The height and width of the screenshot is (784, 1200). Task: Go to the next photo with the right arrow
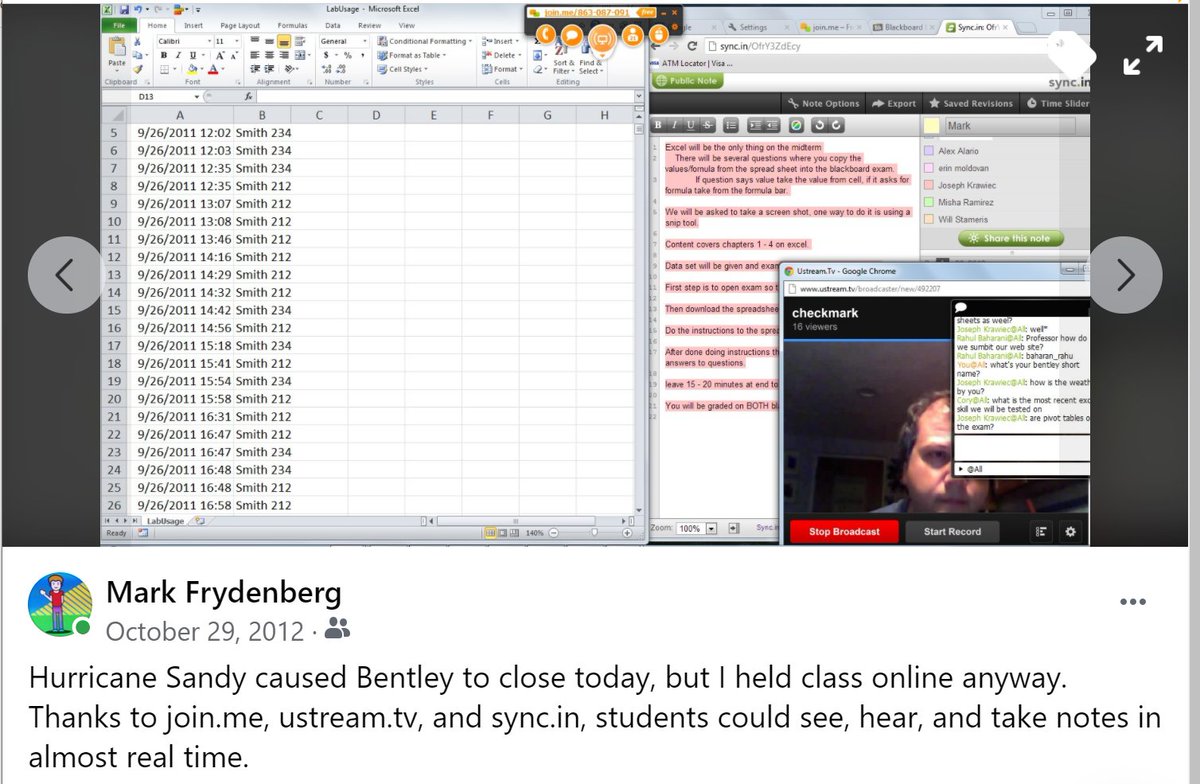coord(1125,275)
